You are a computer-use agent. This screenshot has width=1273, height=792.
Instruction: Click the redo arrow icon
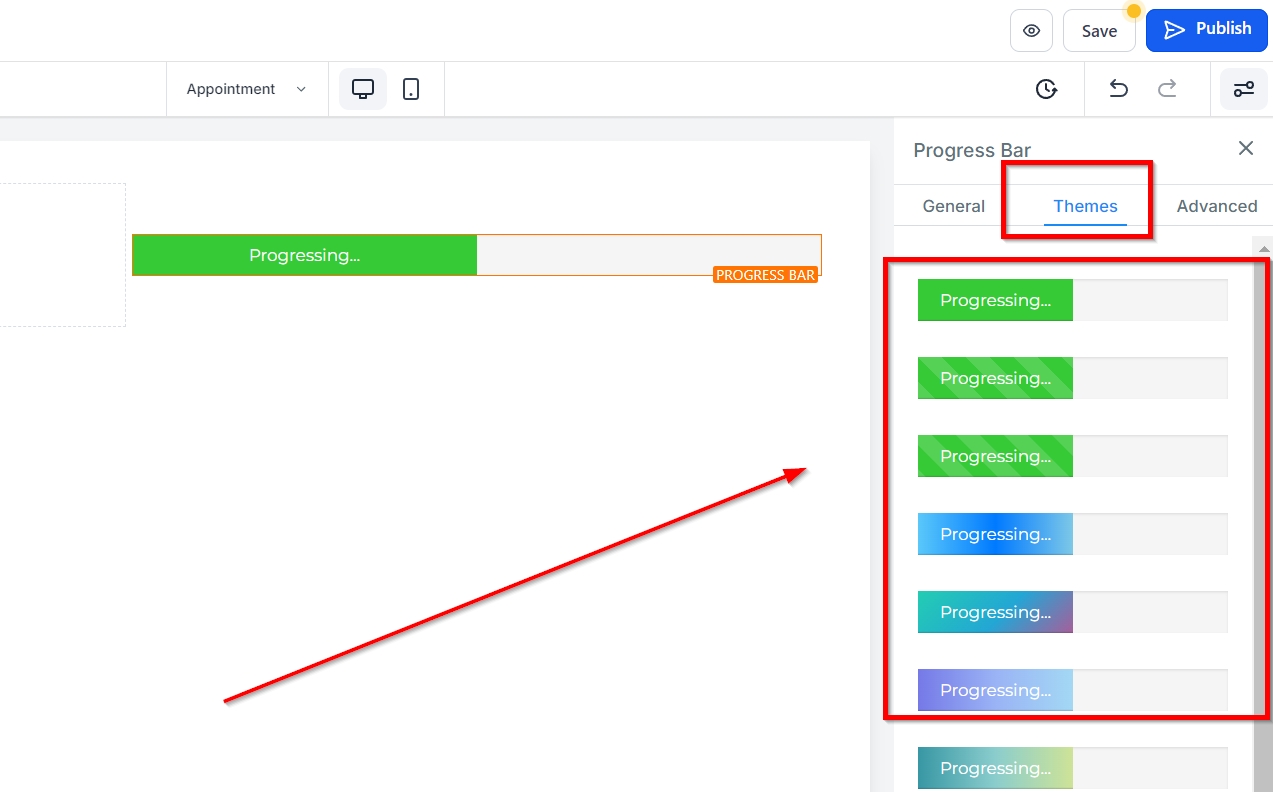(x=1167, y=89)
